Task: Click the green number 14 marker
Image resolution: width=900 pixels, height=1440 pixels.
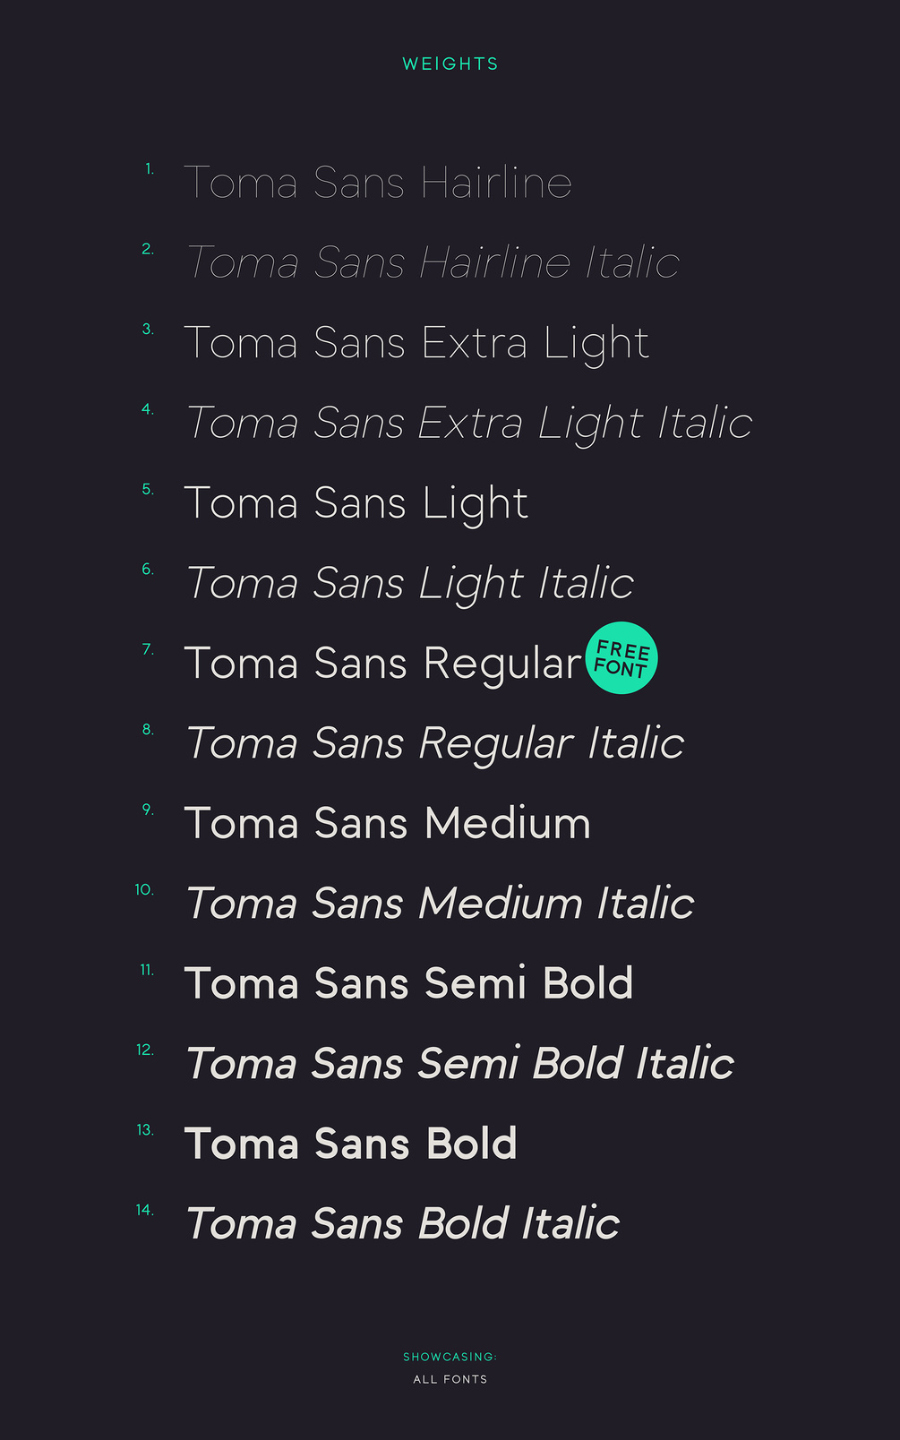Action: (145, 1210)
